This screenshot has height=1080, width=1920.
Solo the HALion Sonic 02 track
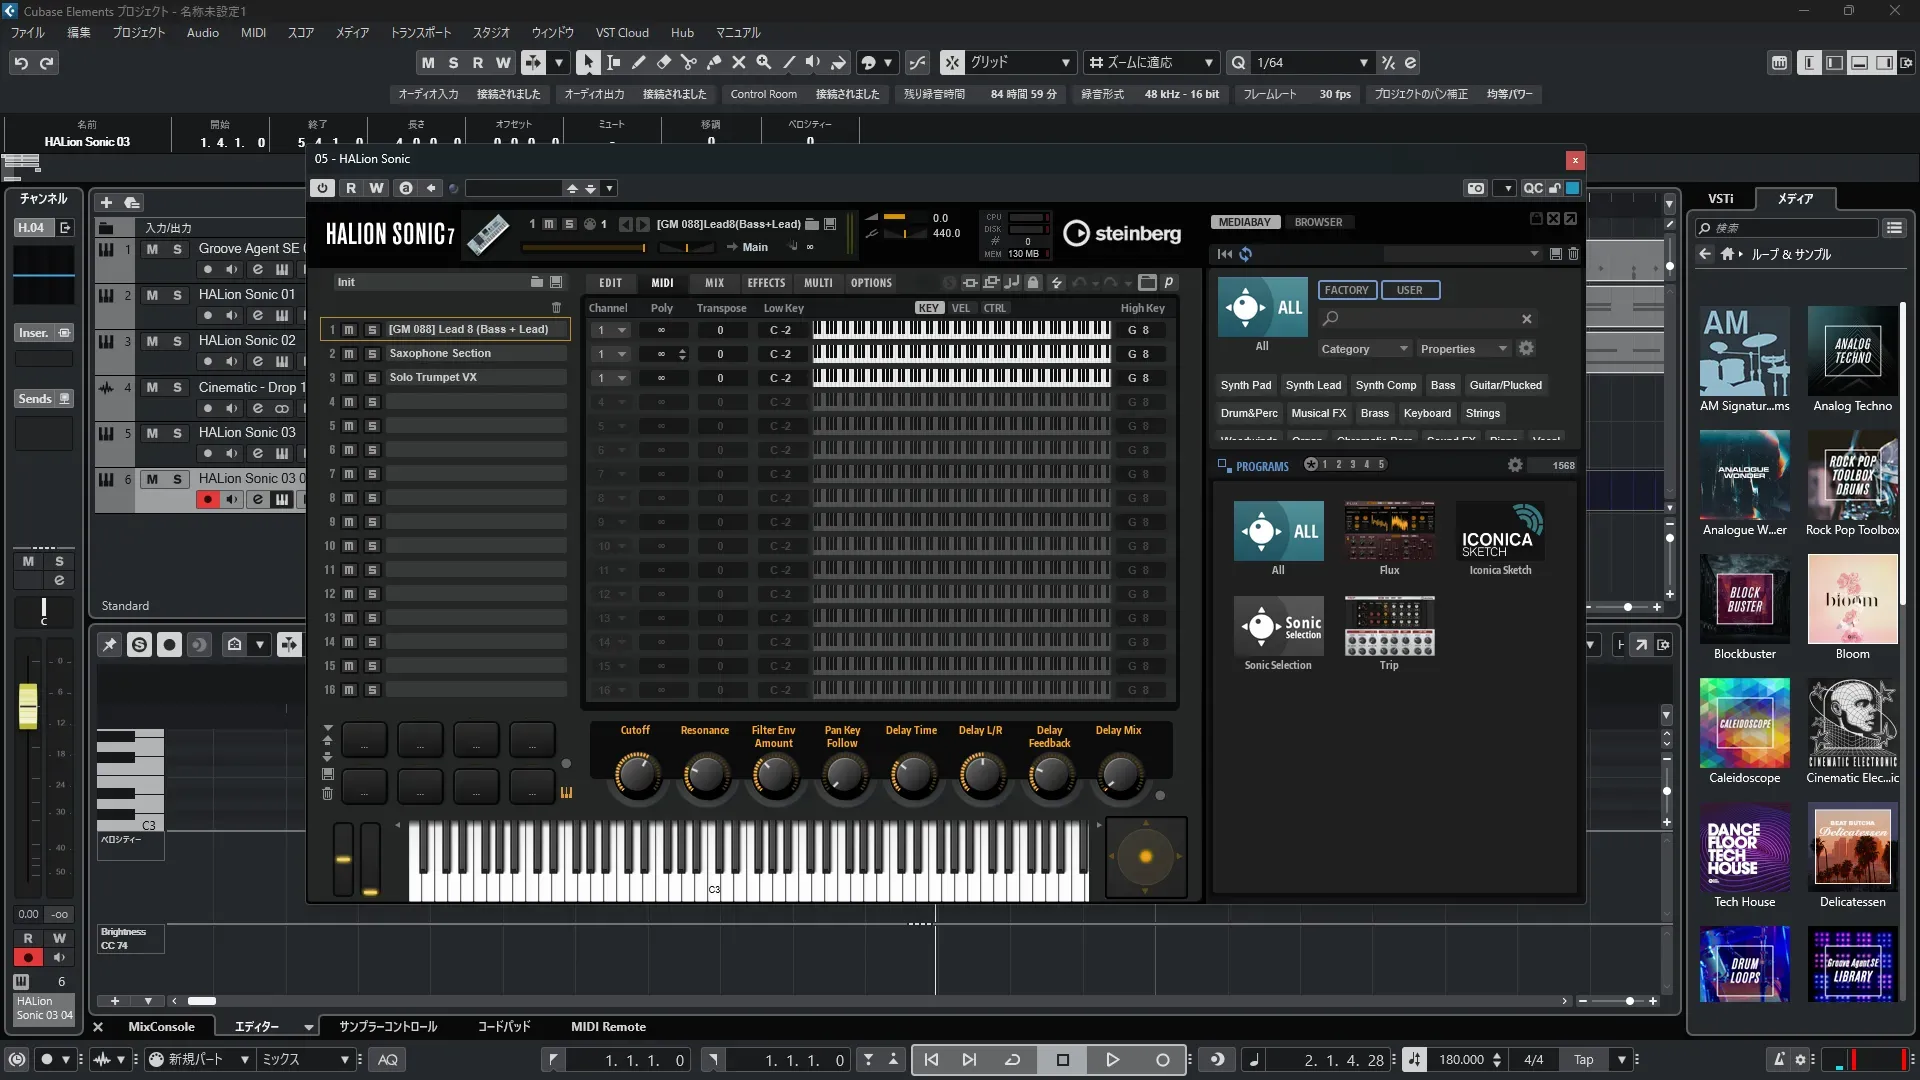tap(177, 341)
